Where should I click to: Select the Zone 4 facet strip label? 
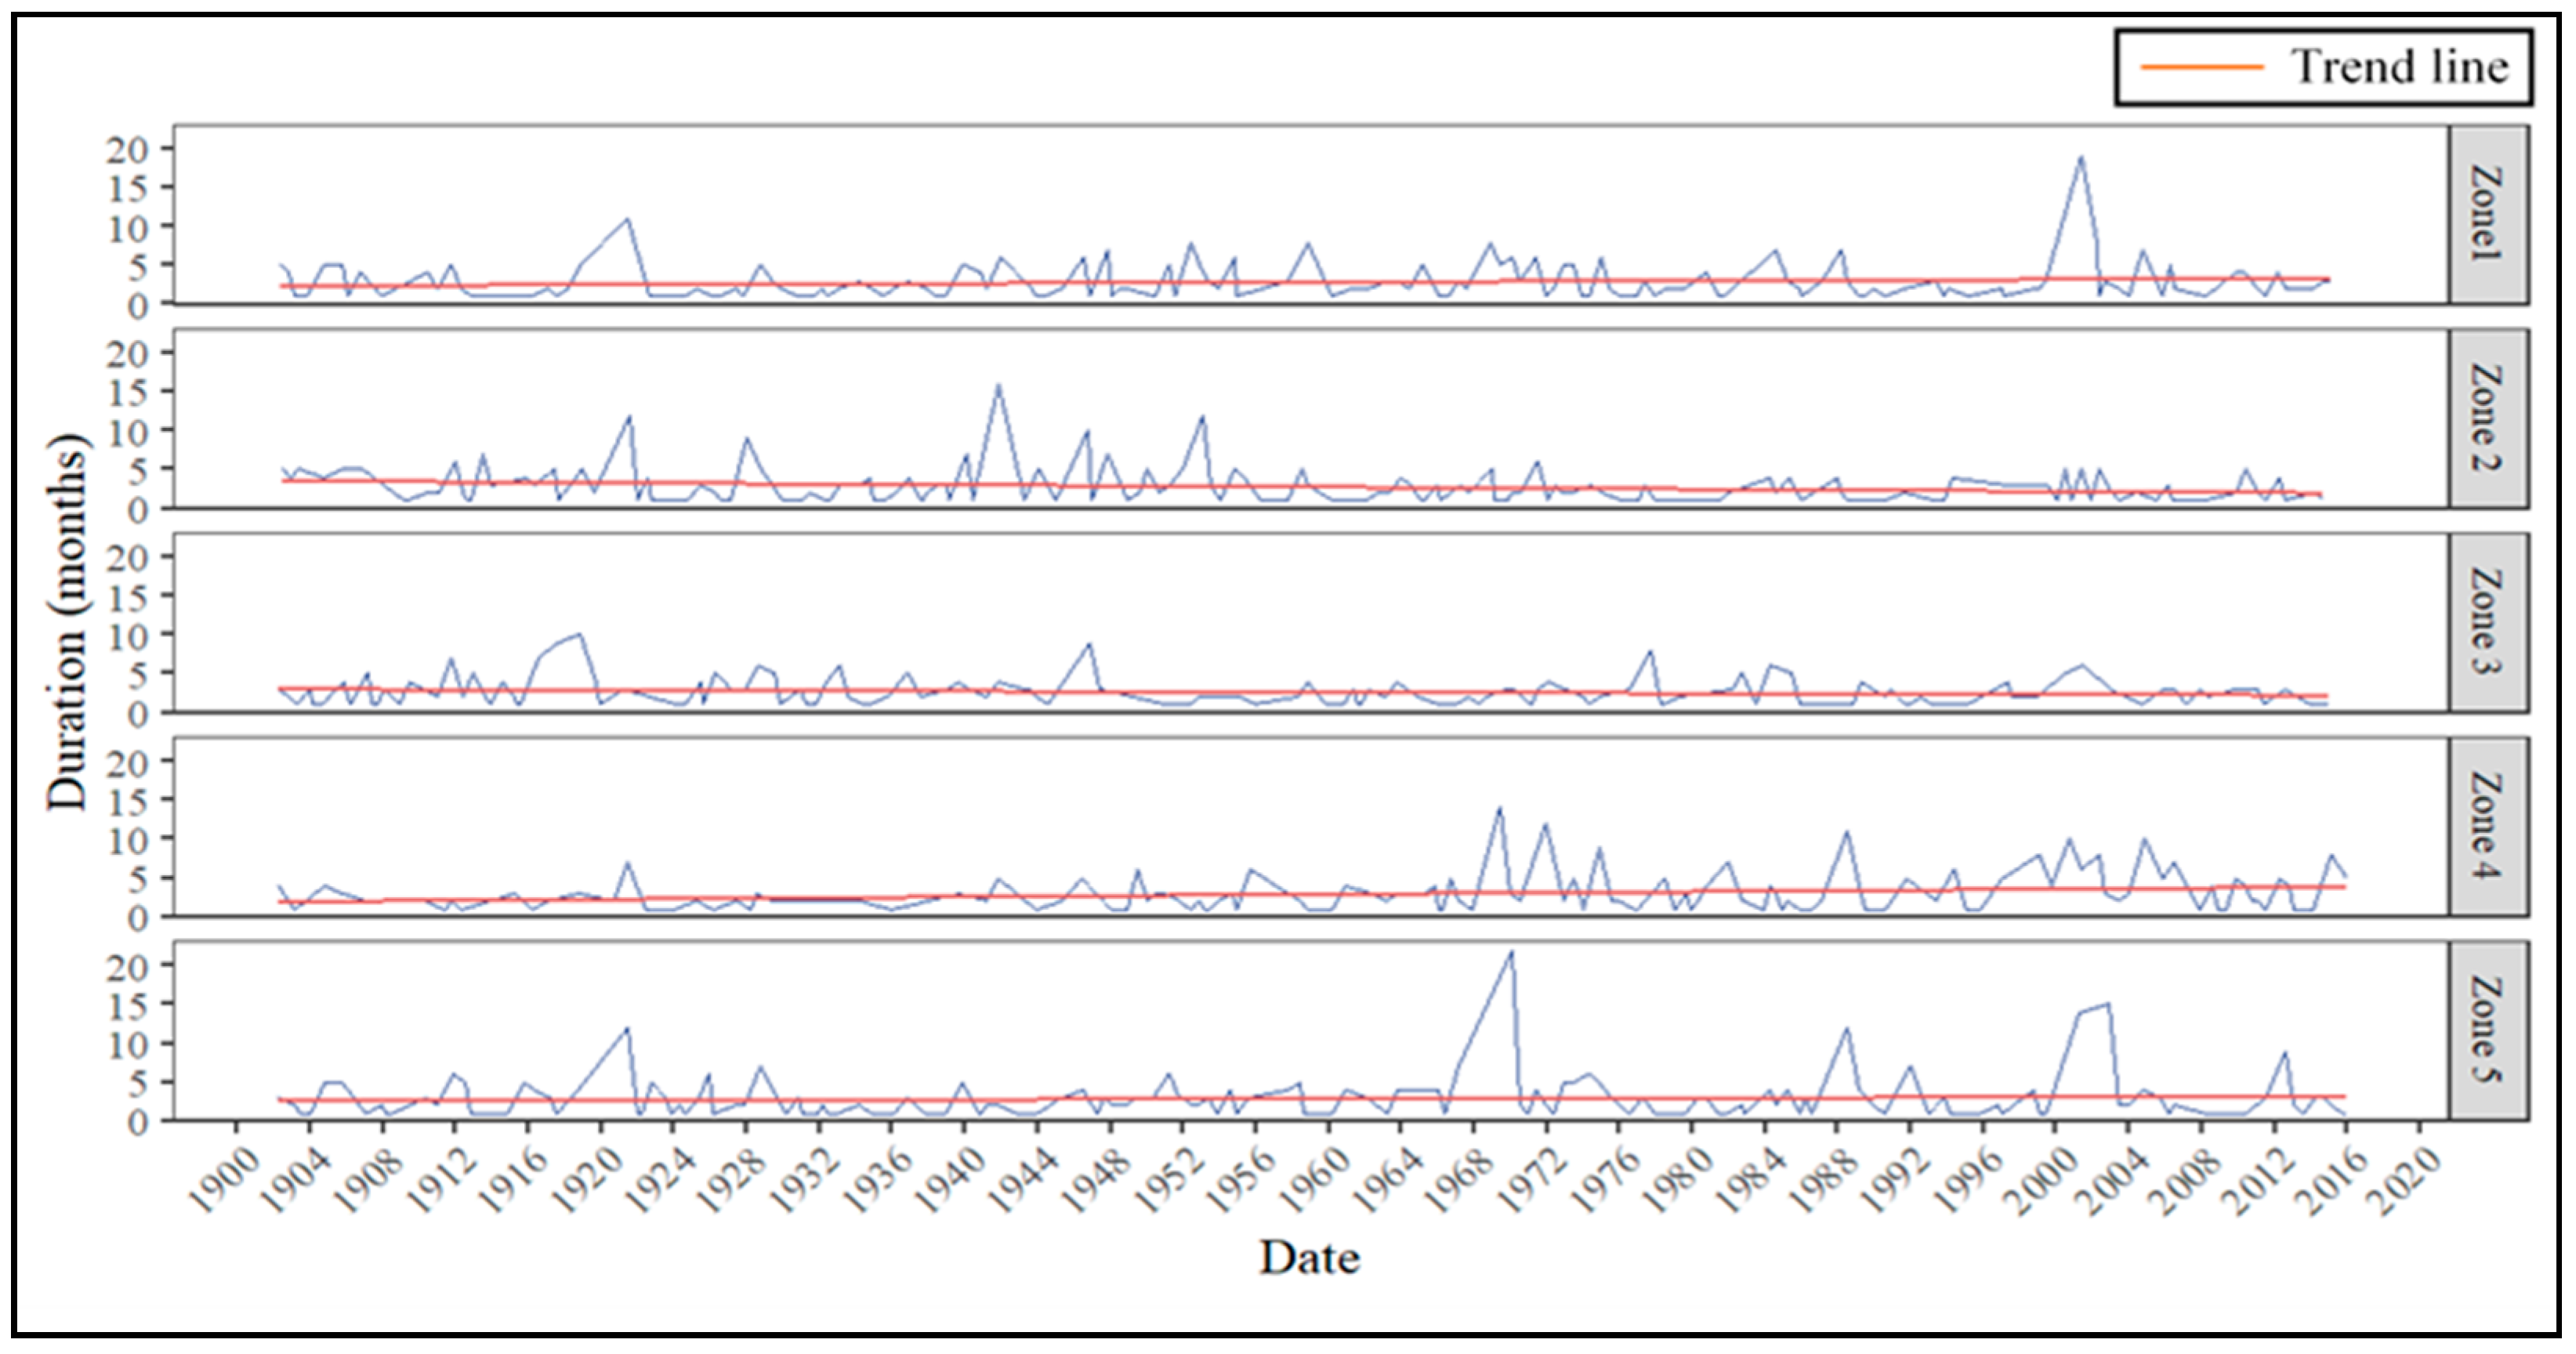[2487, 826]
